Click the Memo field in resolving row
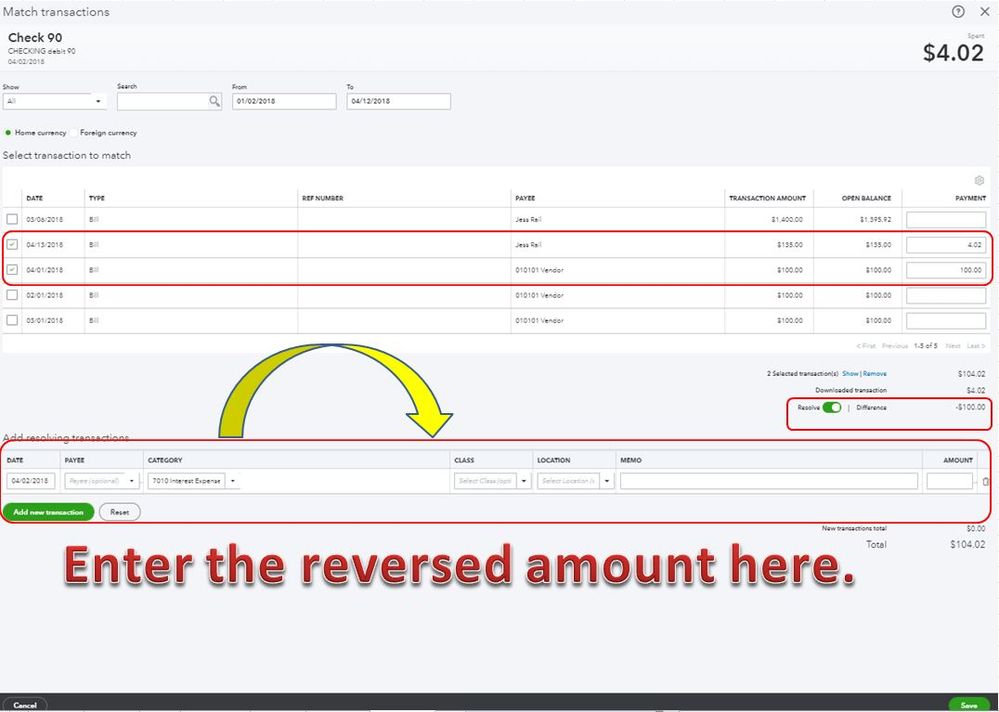999x712 pixels. (x=769, y=481)
